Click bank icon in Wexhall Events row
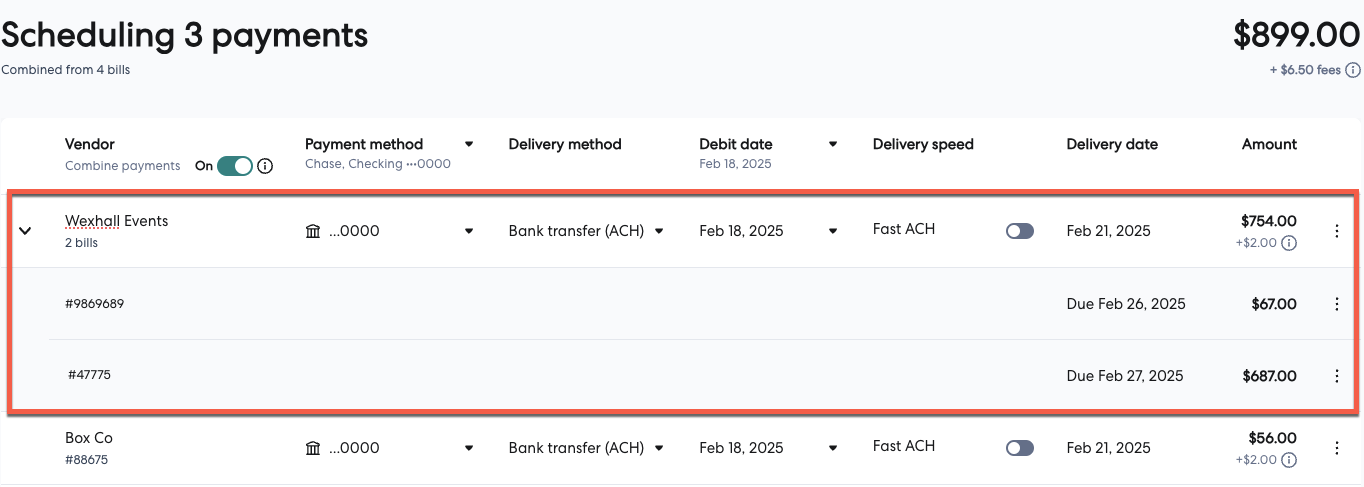 point(313,231)
